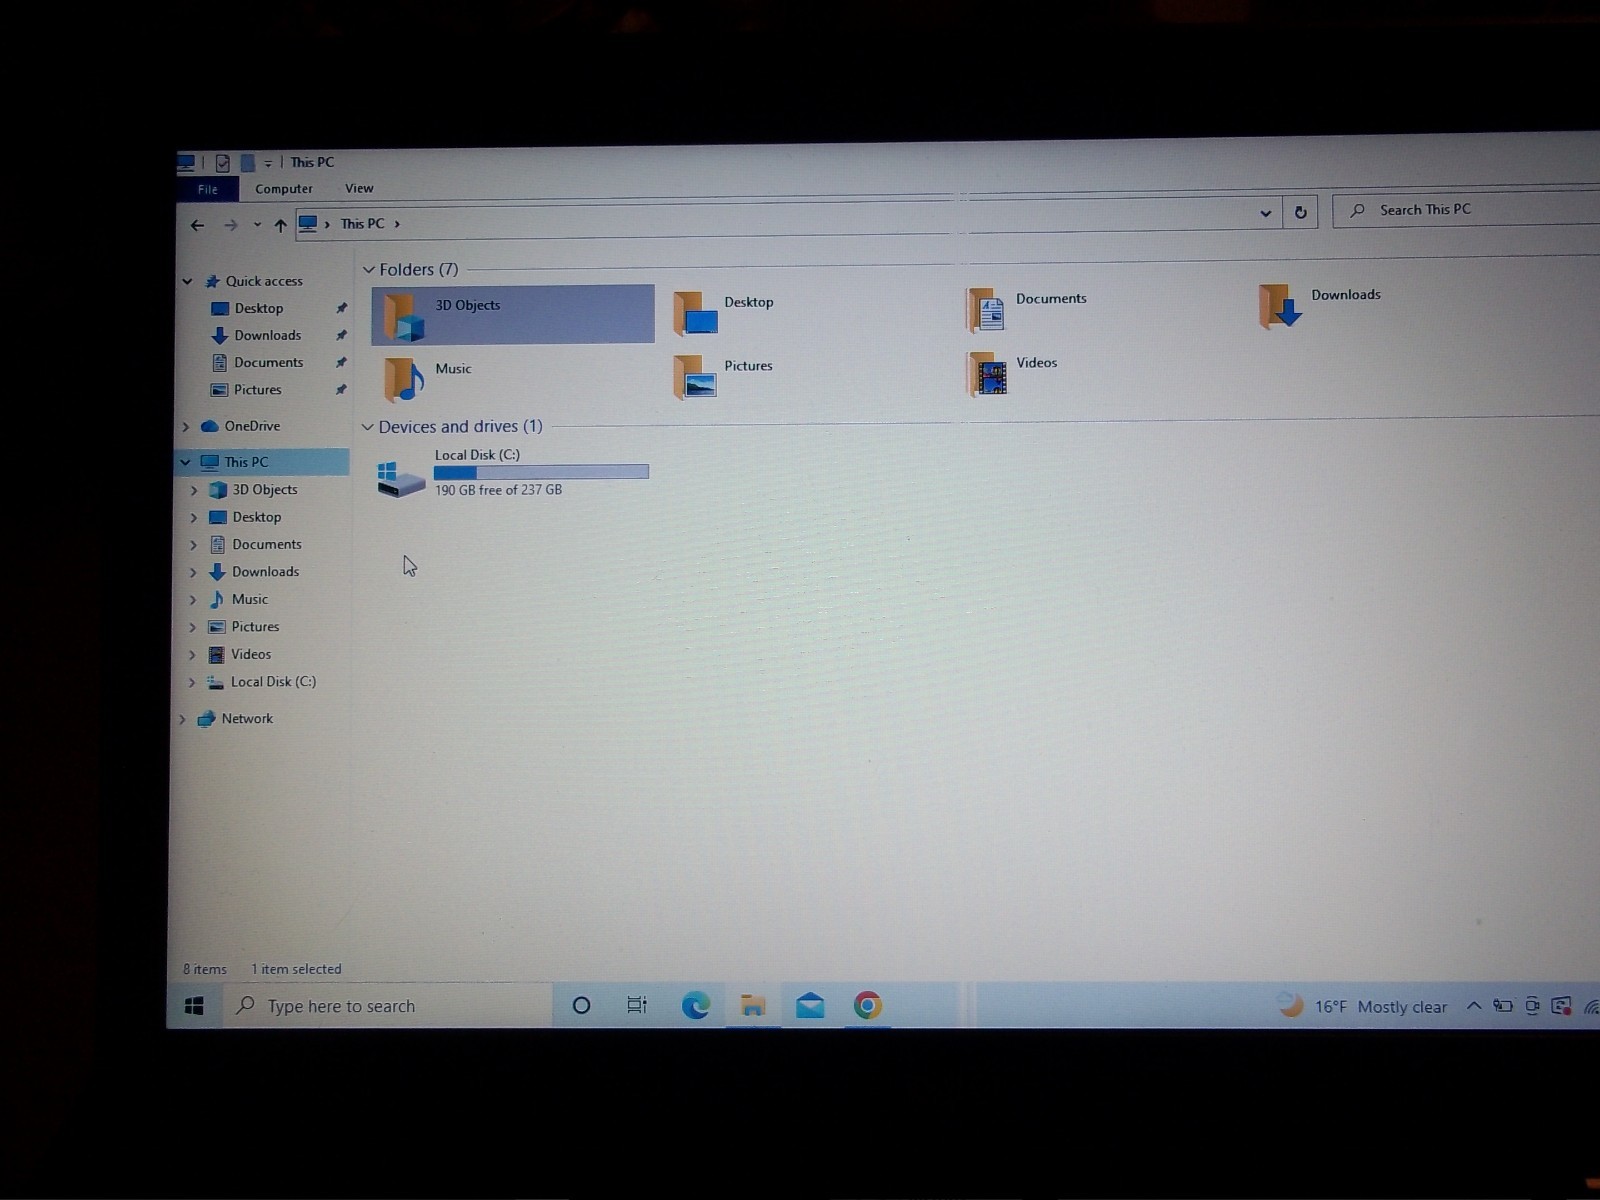This screenshot has height=1200, width=1600.
Task: Go up one level with the Up arrow
Action: pos(280,225)
